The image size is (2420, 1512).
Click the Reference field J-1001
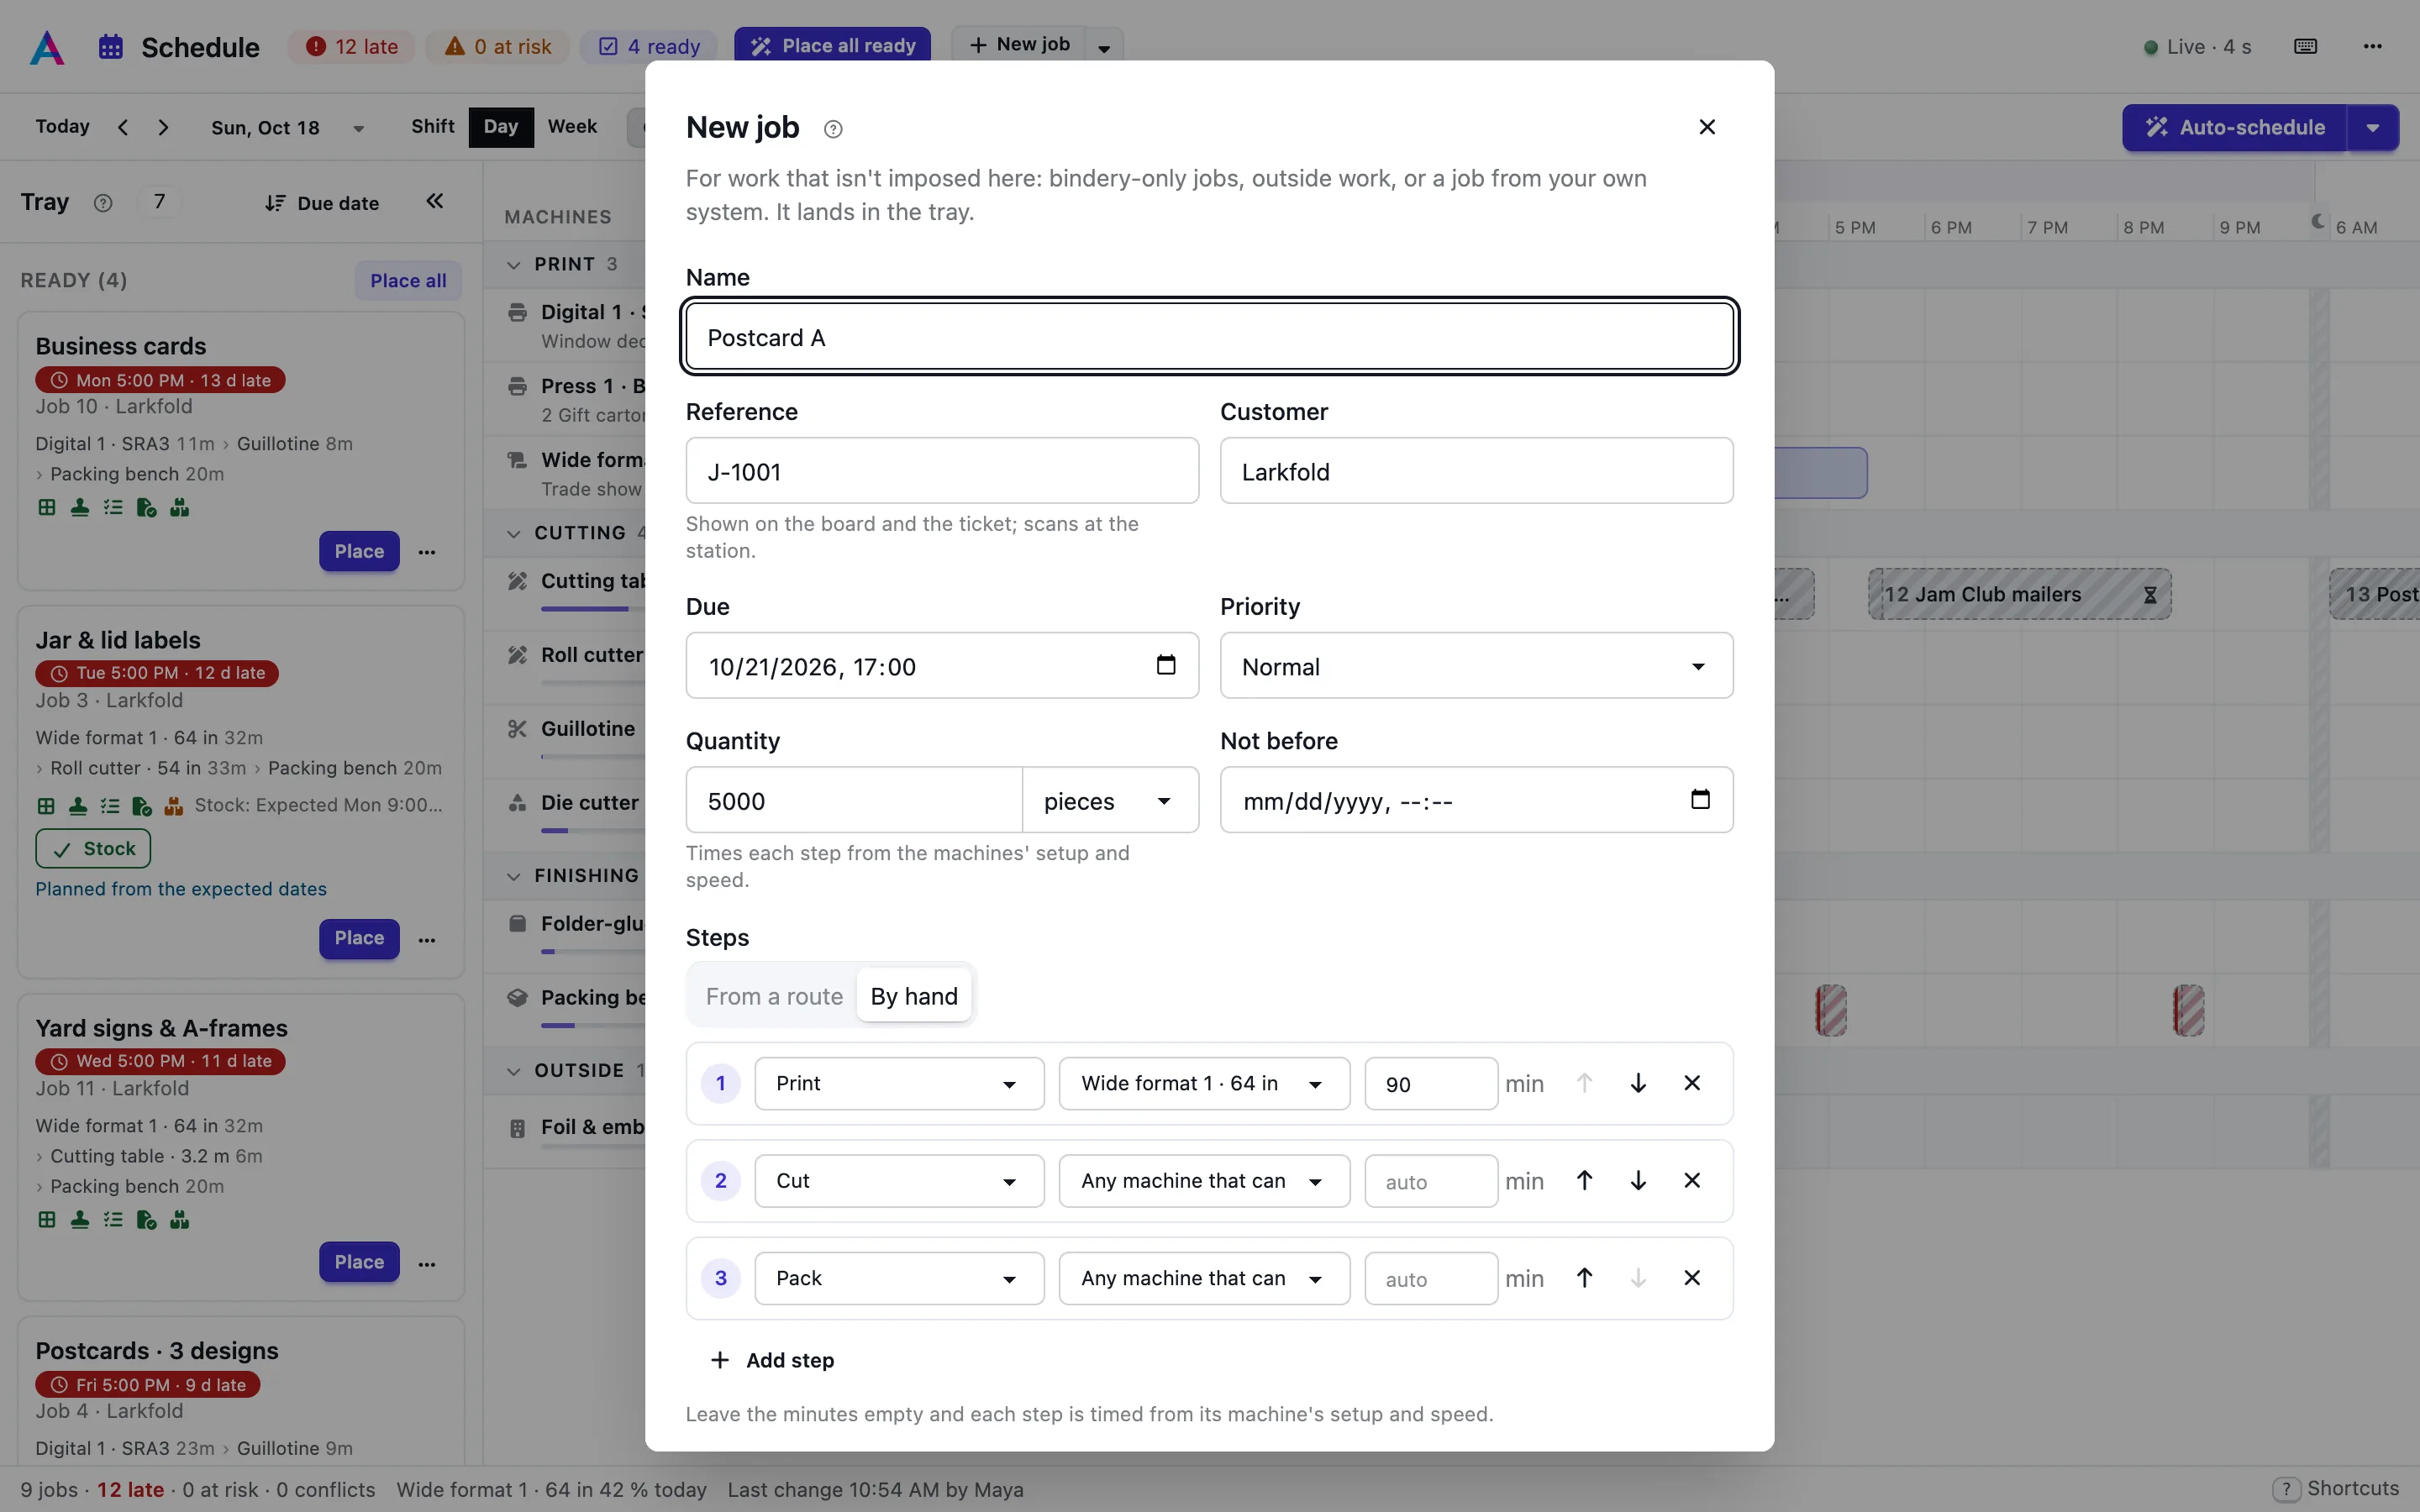(942, 471)
